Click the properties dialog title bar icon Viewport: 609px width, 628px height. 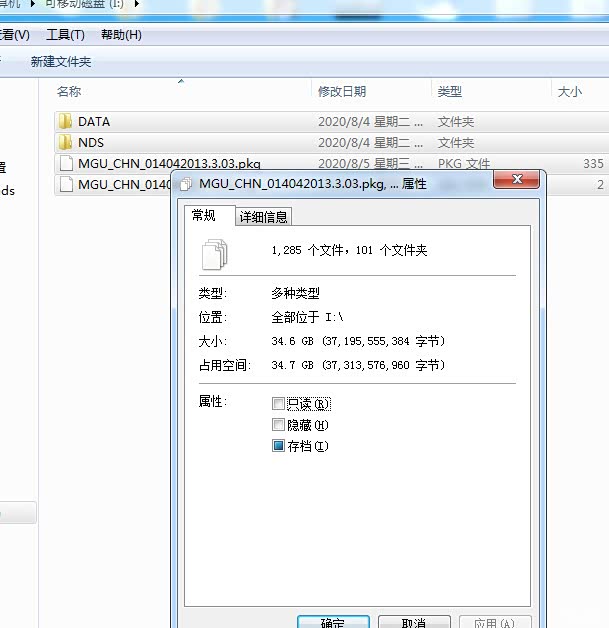click(187, 184)
